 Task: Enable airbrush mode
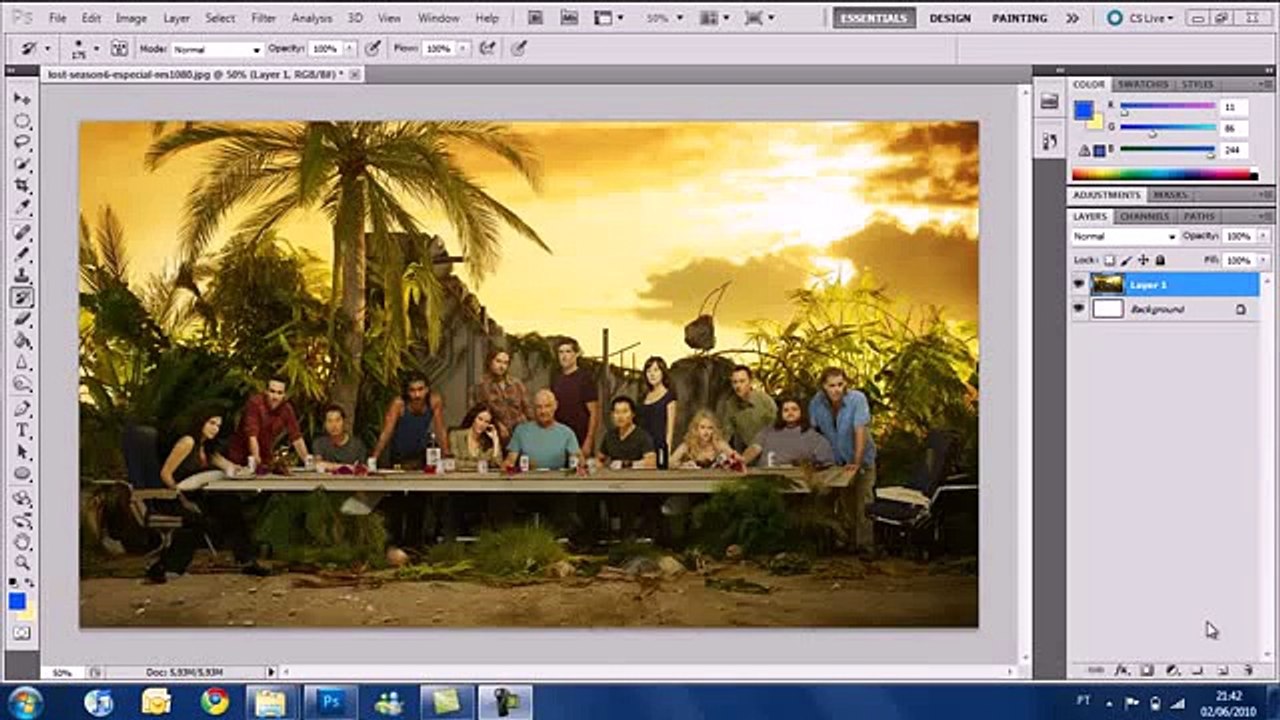(x=488, y=48)
